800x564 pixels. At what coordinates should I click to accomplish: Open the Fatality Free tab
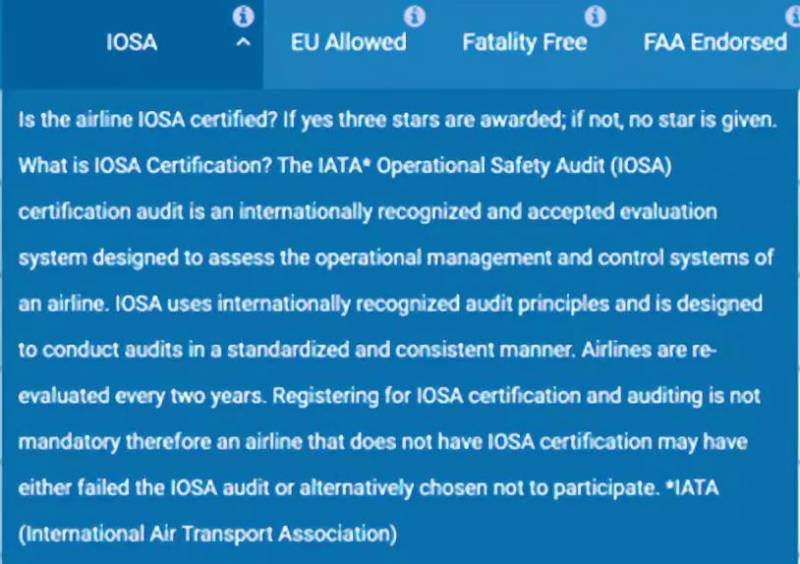click(x=524, y=43)
